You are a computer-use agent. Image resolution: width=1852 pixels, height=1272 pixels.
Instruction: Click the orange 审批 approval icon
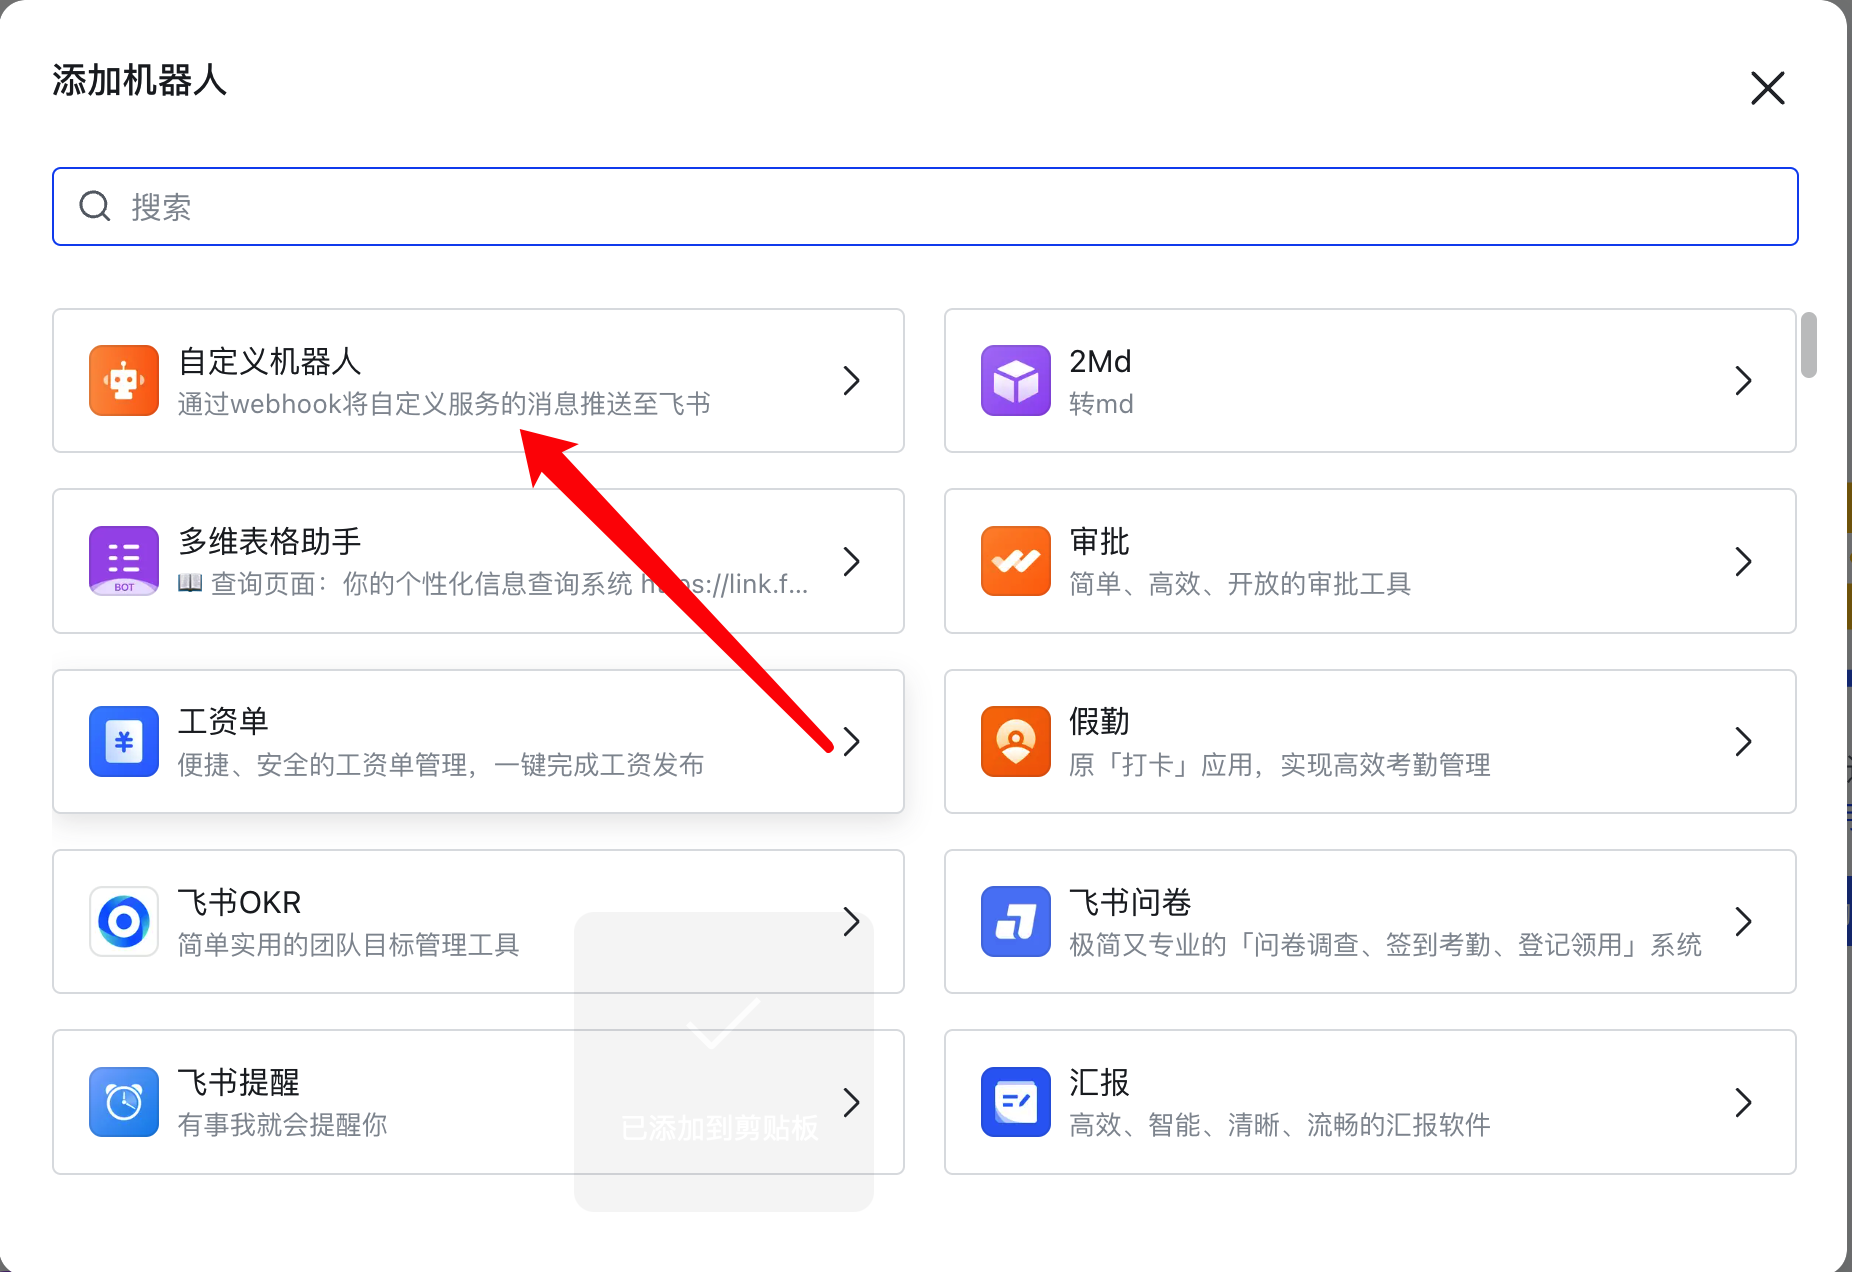(x=1016, y=561)
